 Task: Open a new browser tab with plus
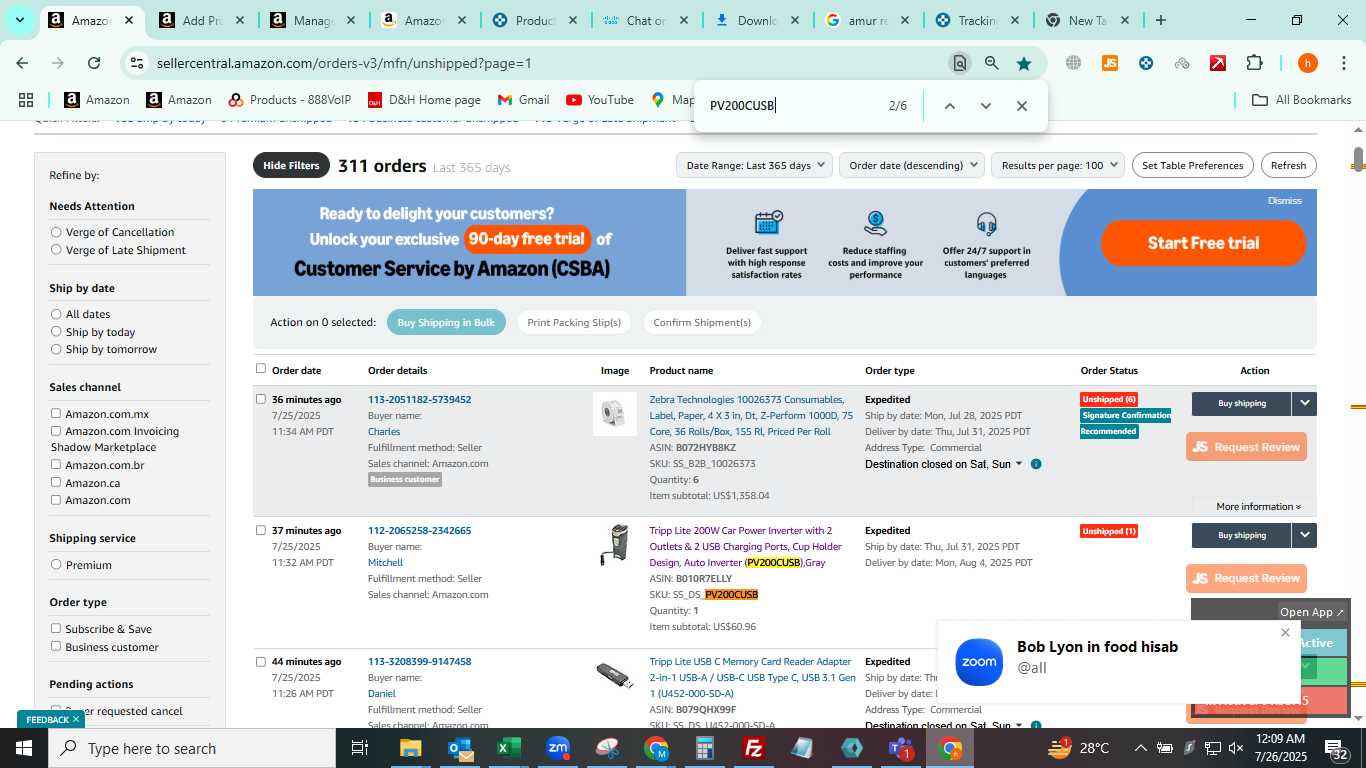click(1161, 20)
